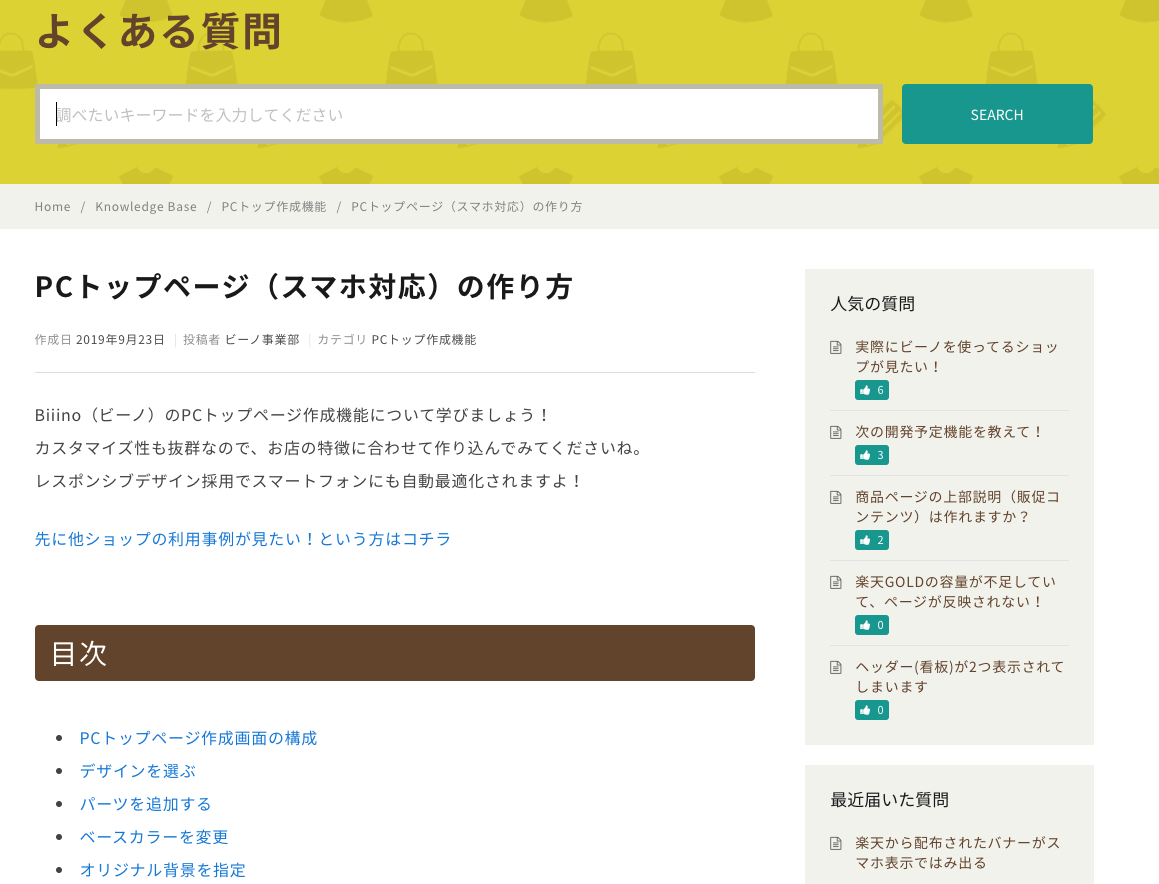Click the SEARCH button
This screenshot has width=1159, height=884.
pos(996,114)
